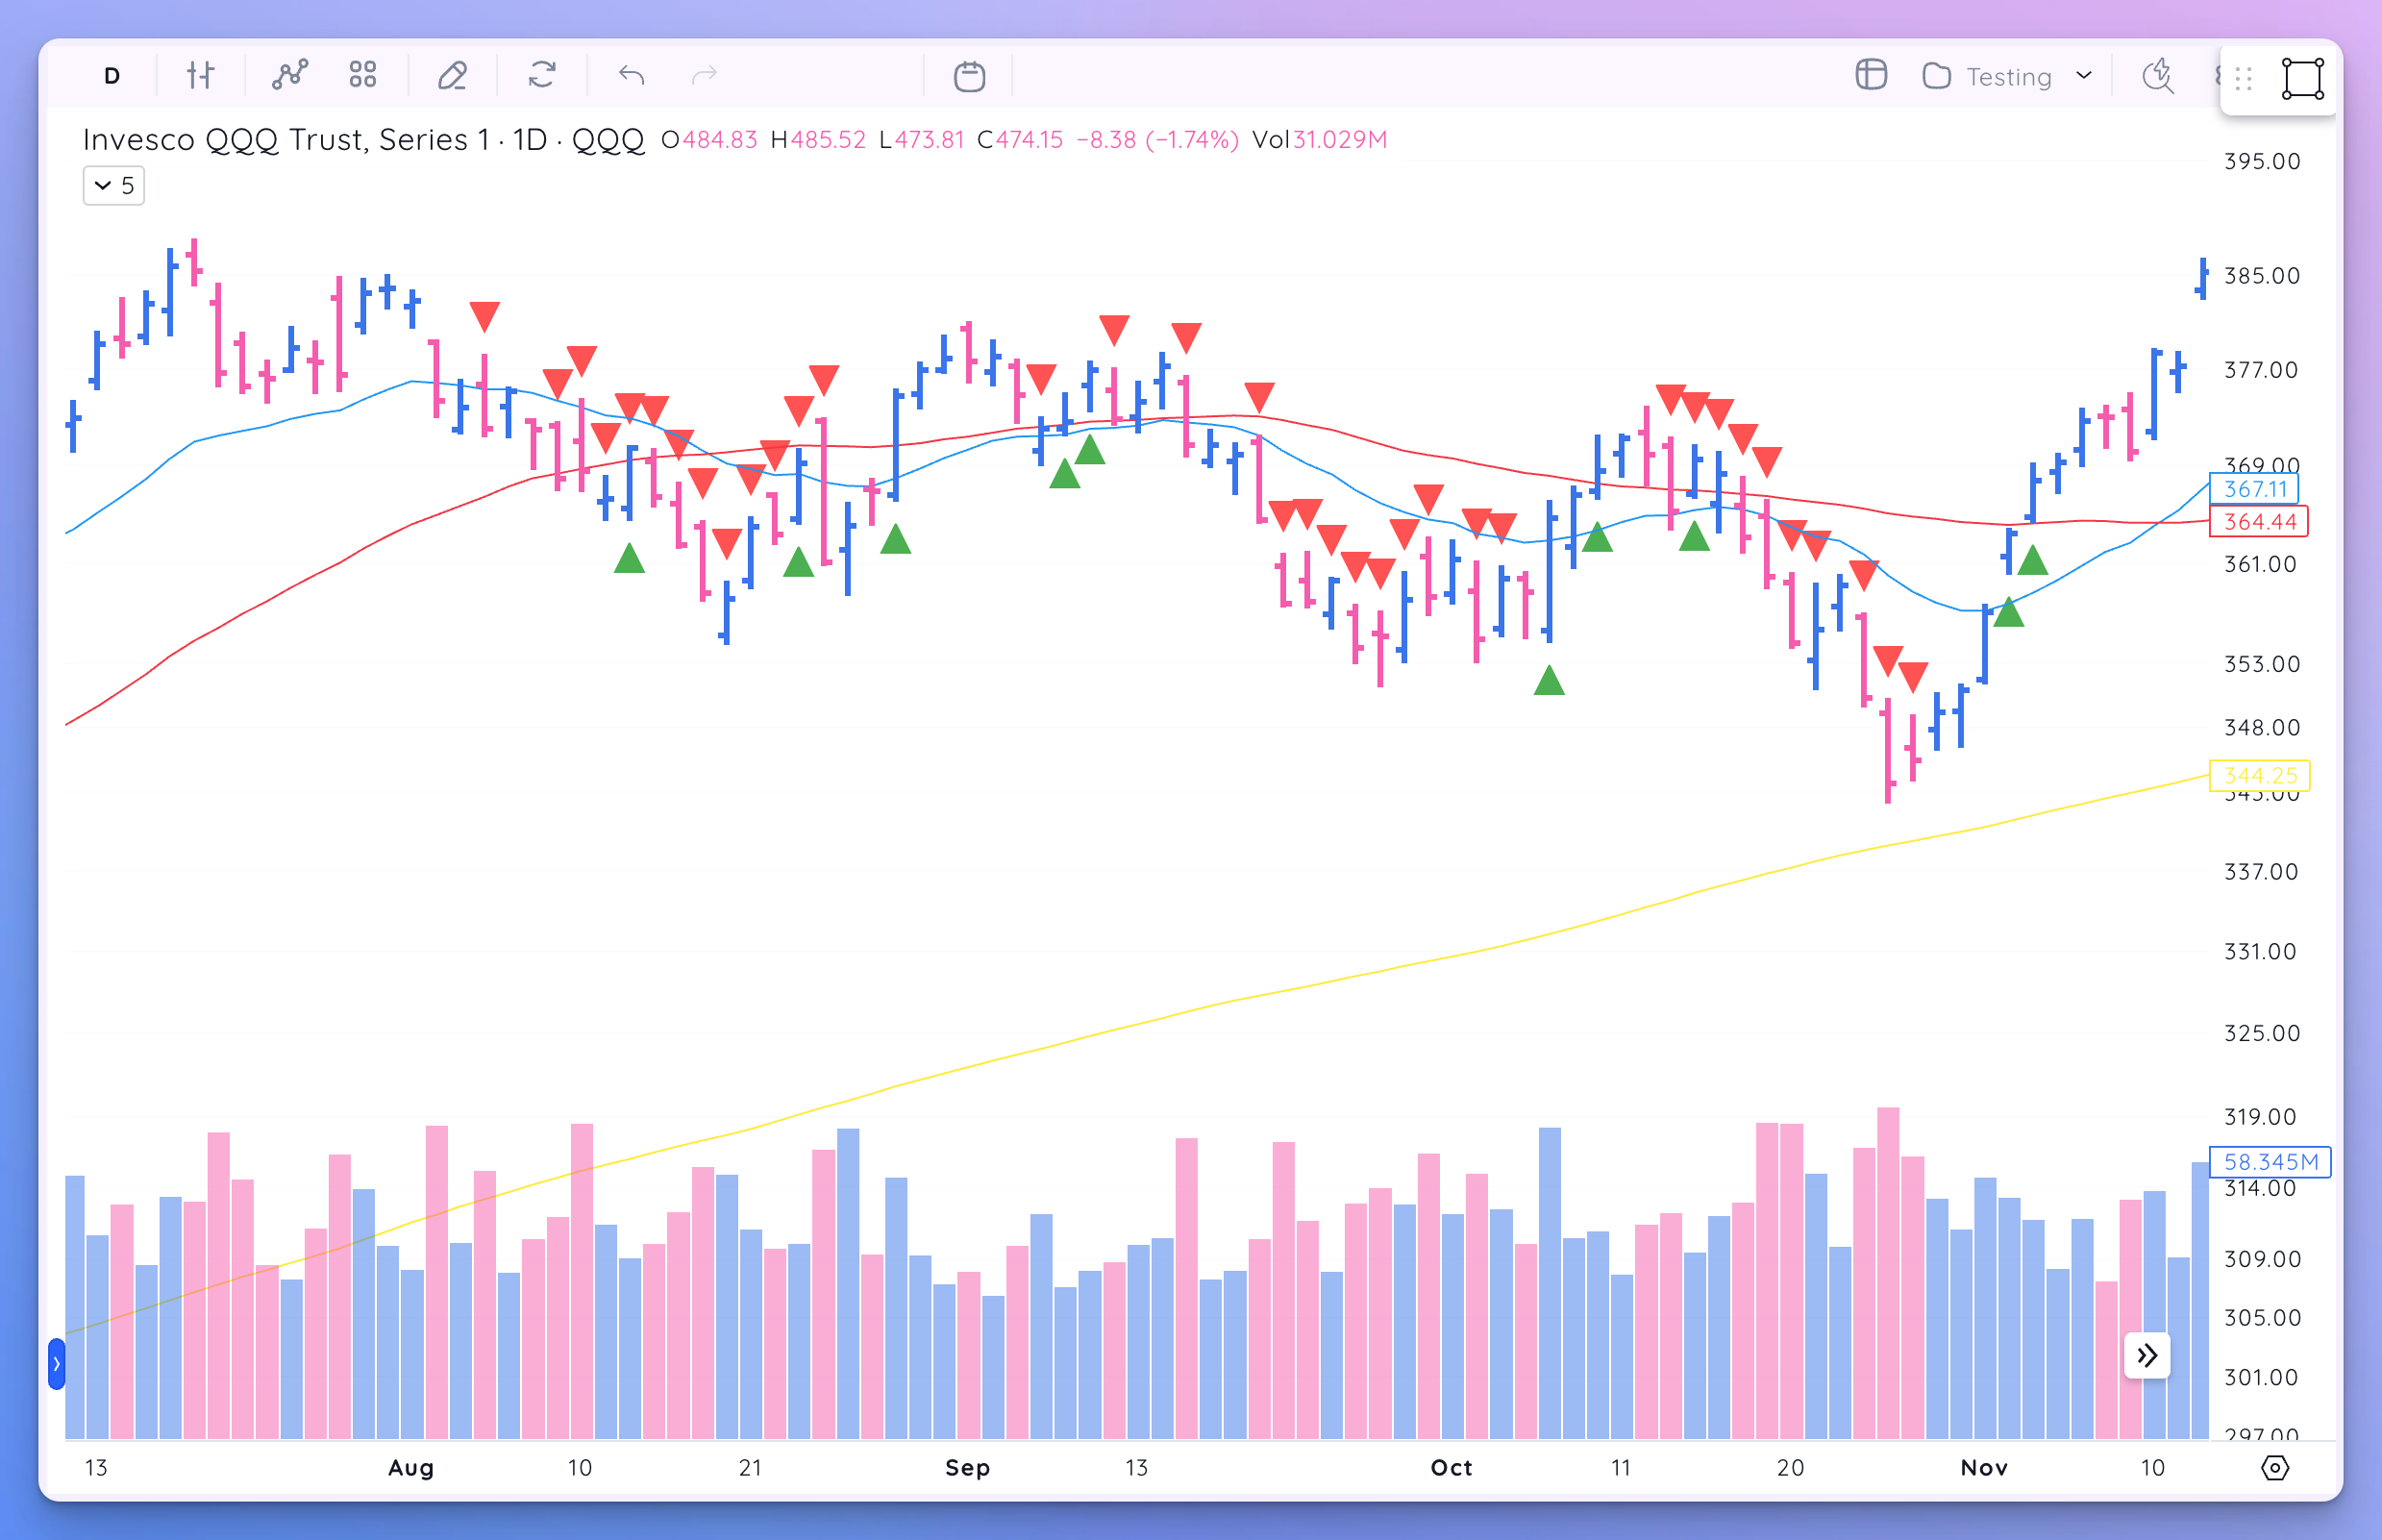Image resolution: width=2382 pixels, height=1540 pixels.
Task: Open the quick search lightning icon
Action: pyautogui.click(x=2158, y=76)
